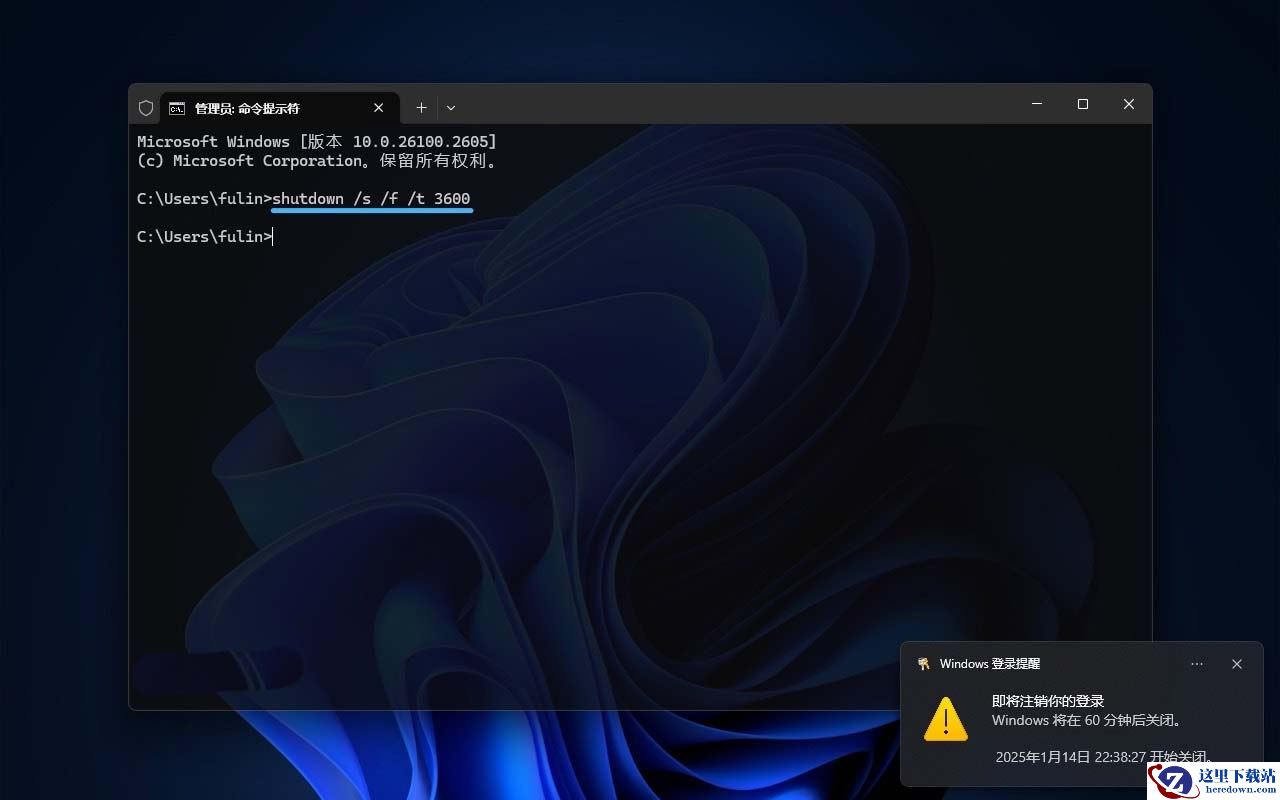Image resolution: width=1280 pixels, height=800 pixels.
Task: Click the Microsoft Corporation copyright line
Action: 317,161
